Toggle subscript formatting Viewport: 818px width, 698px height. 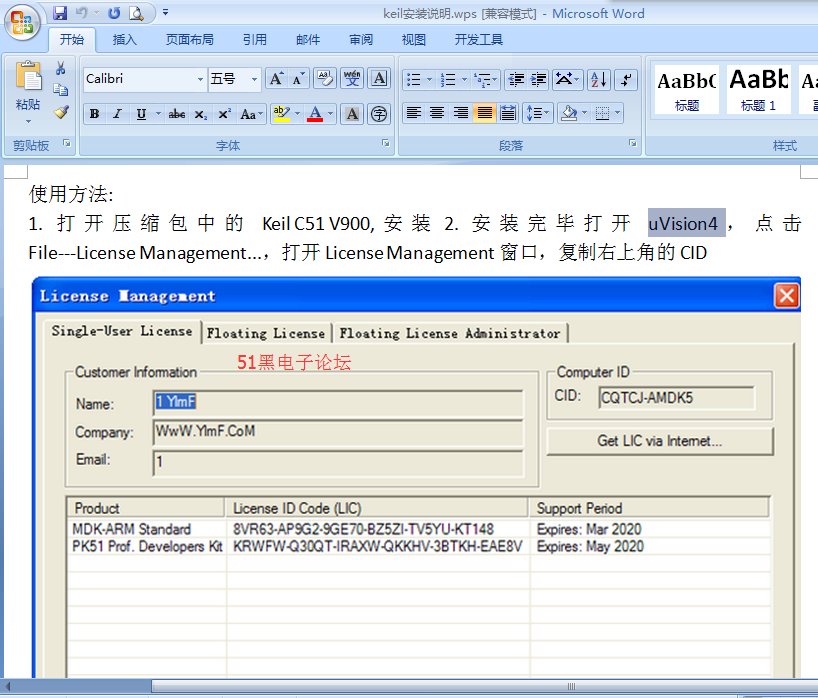point(201,114)
